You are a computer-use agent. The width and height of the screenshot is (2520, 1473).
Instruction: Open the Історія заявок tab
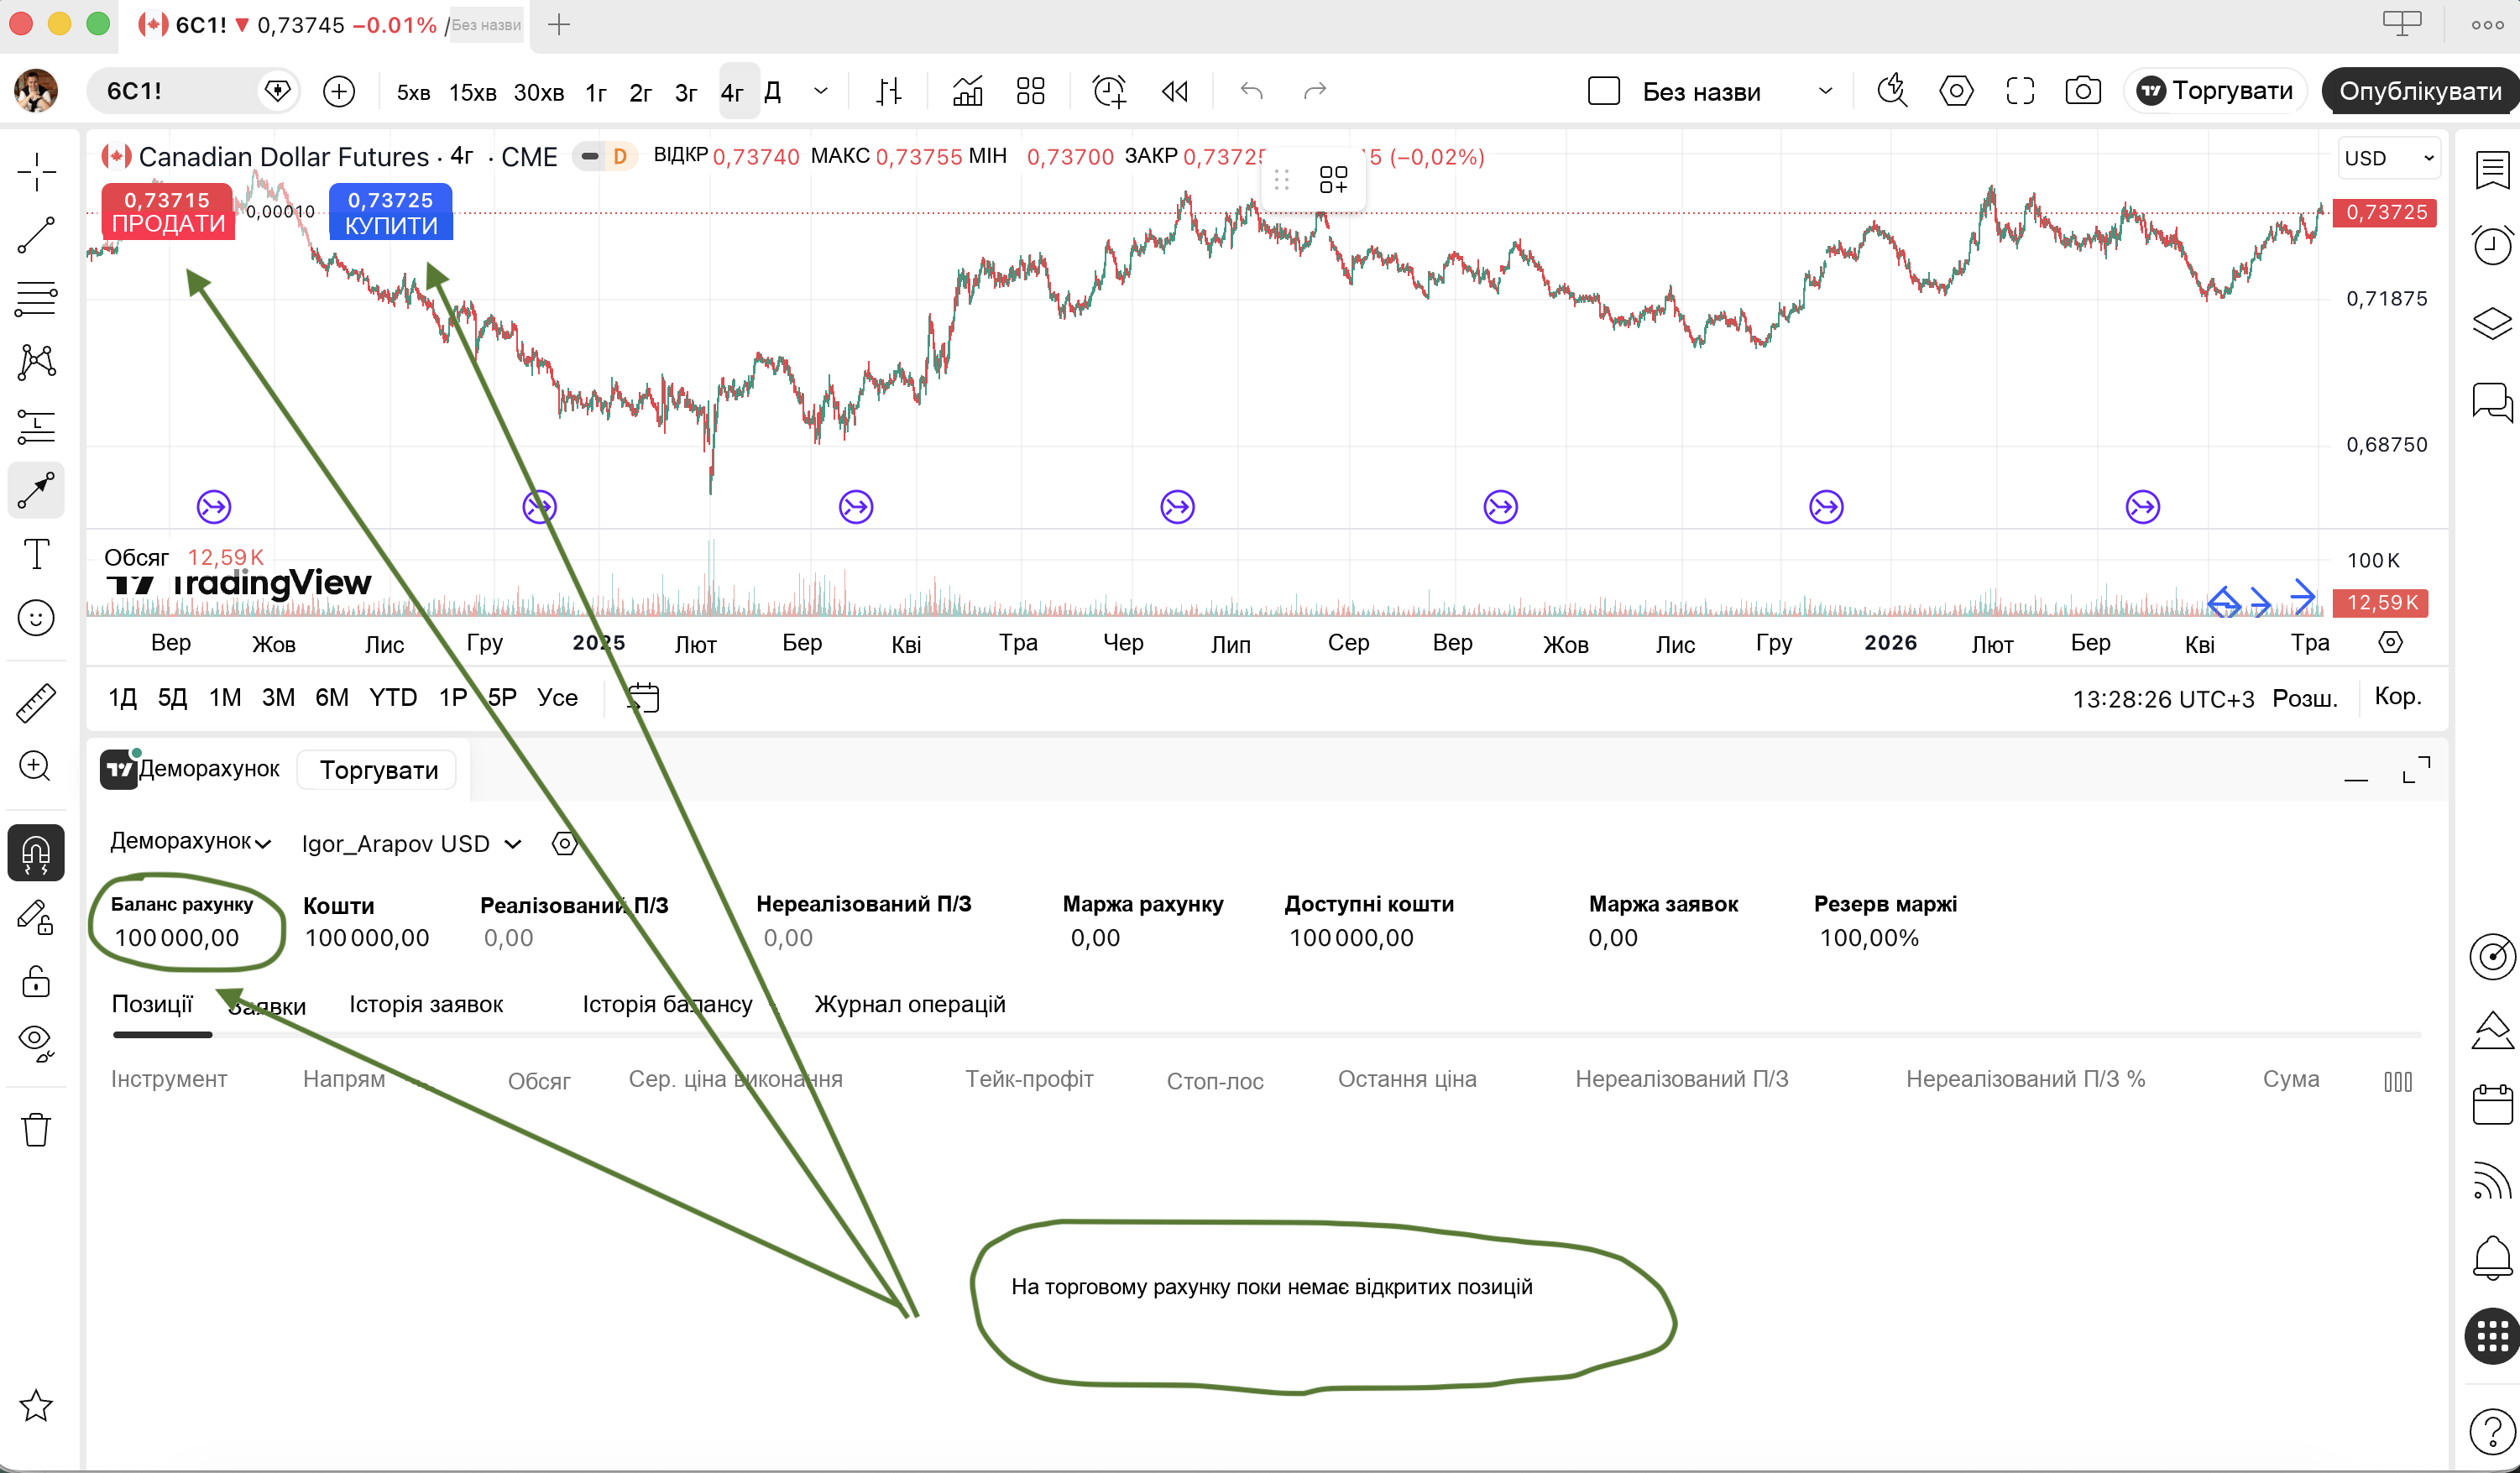(x=426, y=1004)
